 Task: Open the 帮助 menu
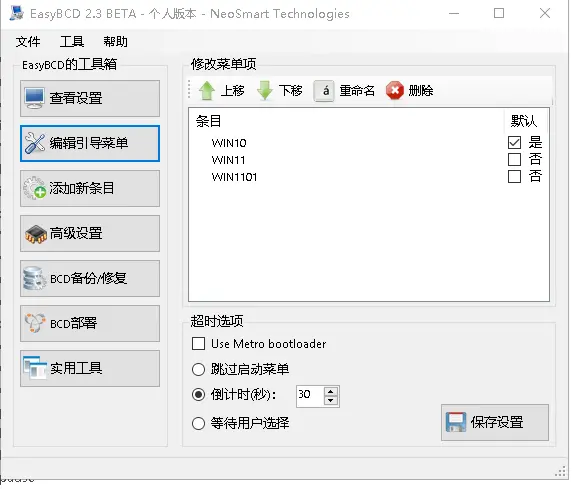(116, 41)
